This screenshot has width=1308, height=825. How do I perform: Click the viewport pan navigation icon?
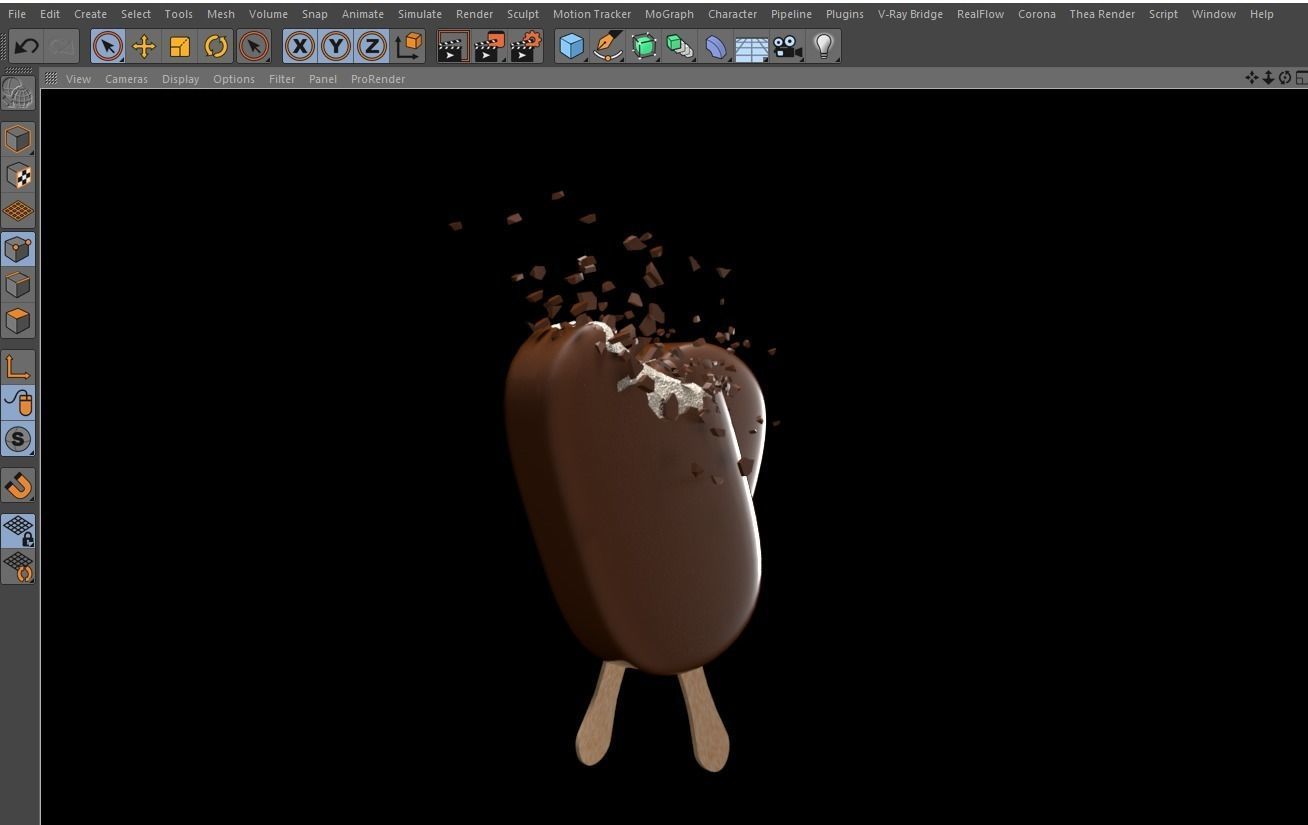pyautogui.click(x=1251, y=78)
